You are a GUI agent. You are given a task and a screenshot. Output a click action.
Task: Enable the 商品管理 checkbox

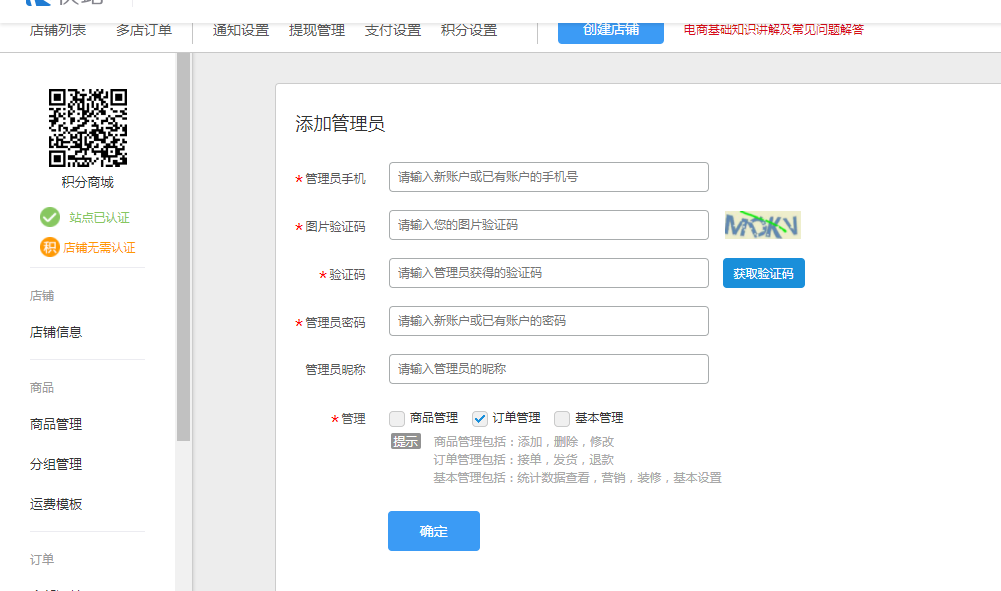pos(397,418)
